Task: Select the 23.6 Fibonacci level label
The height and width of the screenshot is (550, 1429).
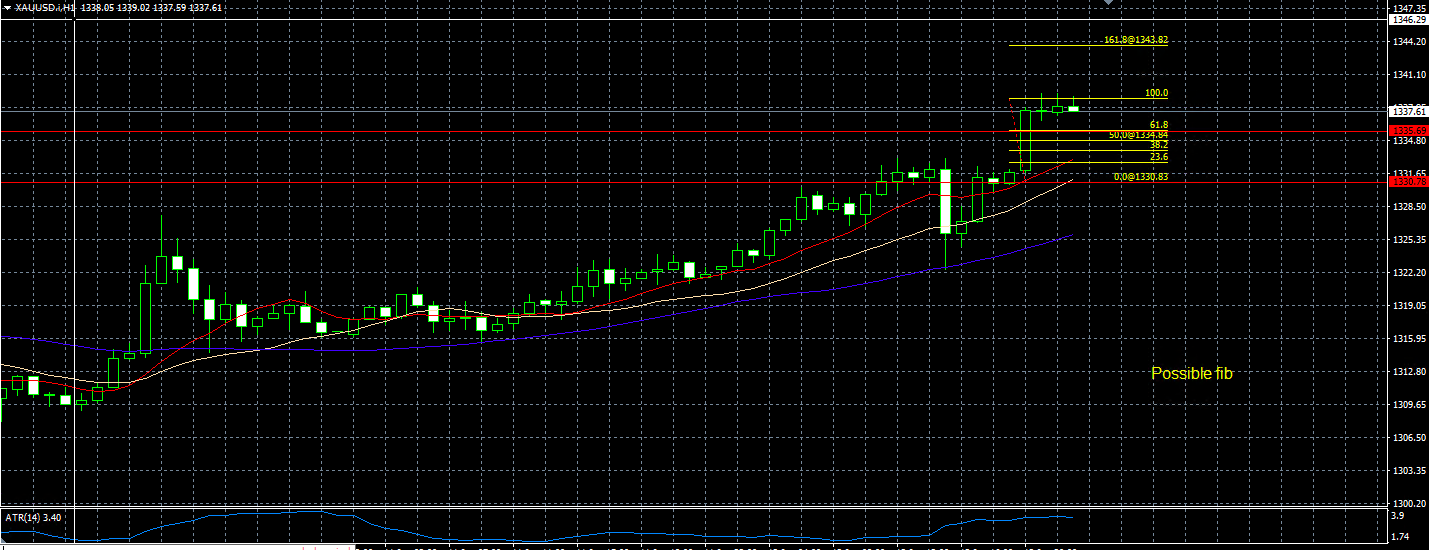Action: pos(1159,157)
